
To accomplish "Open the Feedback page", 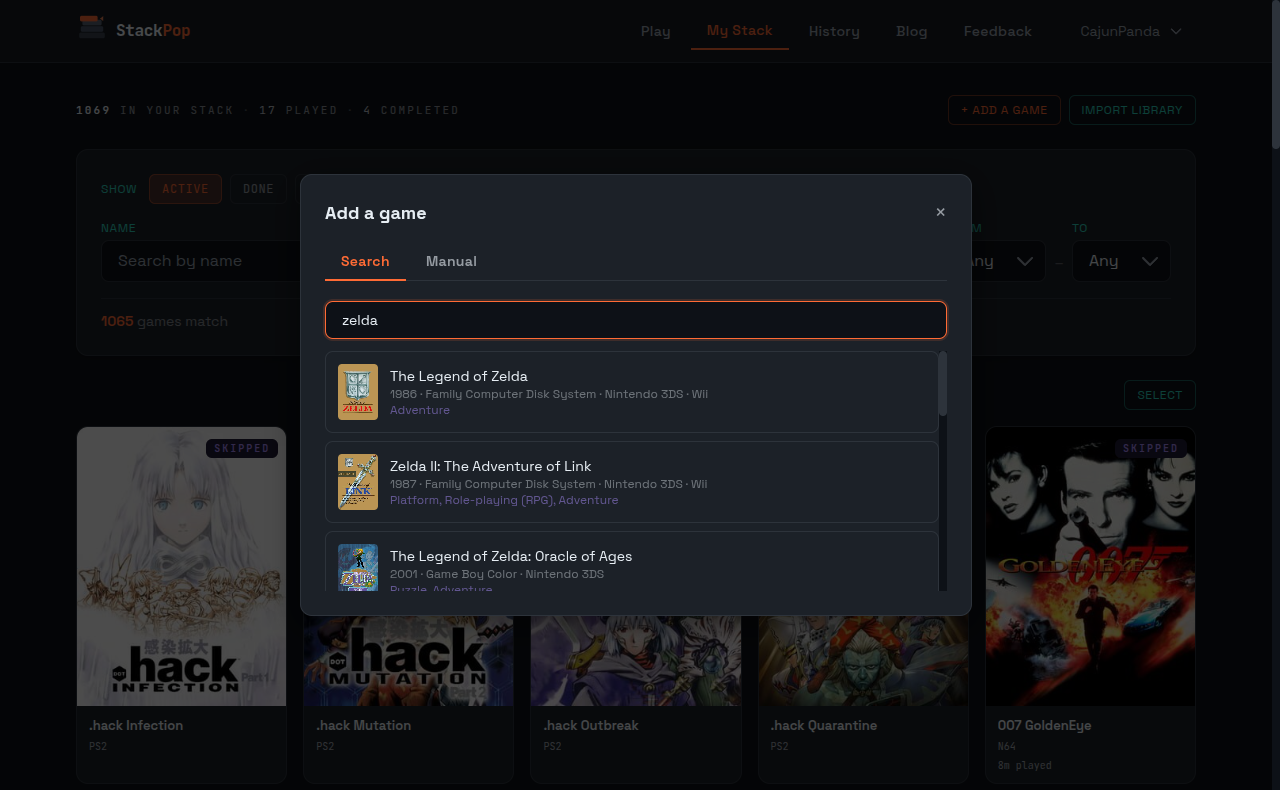I will point(998,31).
